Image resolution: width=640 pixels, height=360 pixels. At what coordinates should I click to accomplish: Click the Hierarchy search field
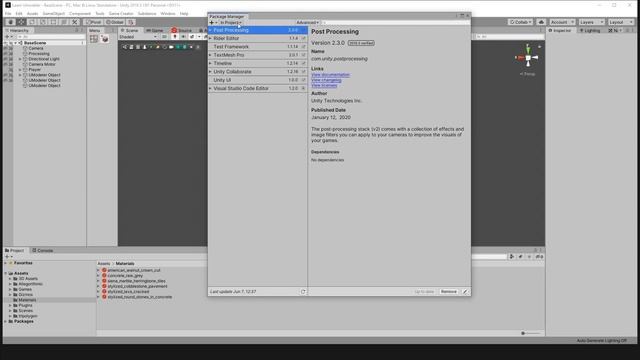(50, 37)
